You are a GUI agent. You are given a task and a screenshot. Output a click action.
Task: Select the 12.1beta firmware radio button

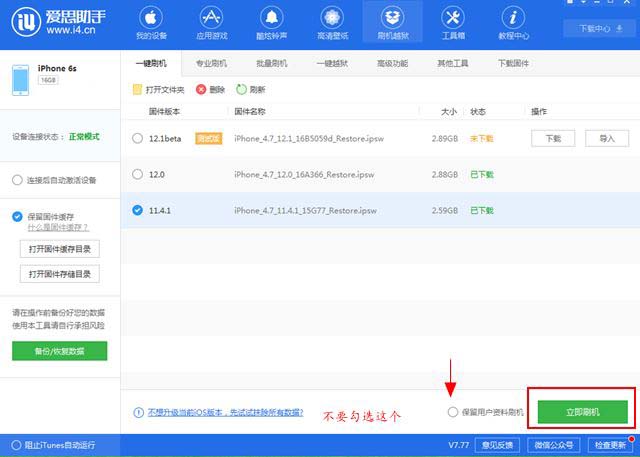[138, 138]
